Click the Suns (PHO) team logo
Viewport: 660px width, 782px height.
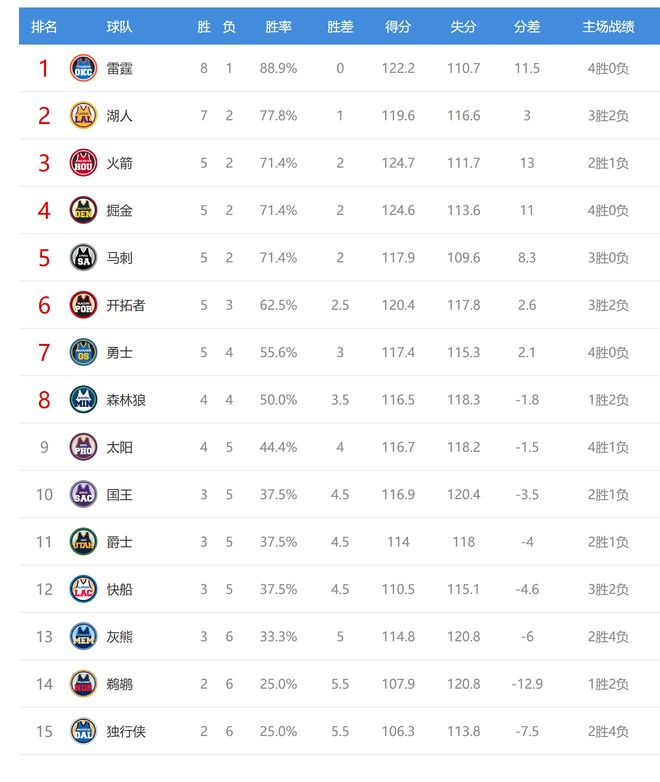coord(83,447)
